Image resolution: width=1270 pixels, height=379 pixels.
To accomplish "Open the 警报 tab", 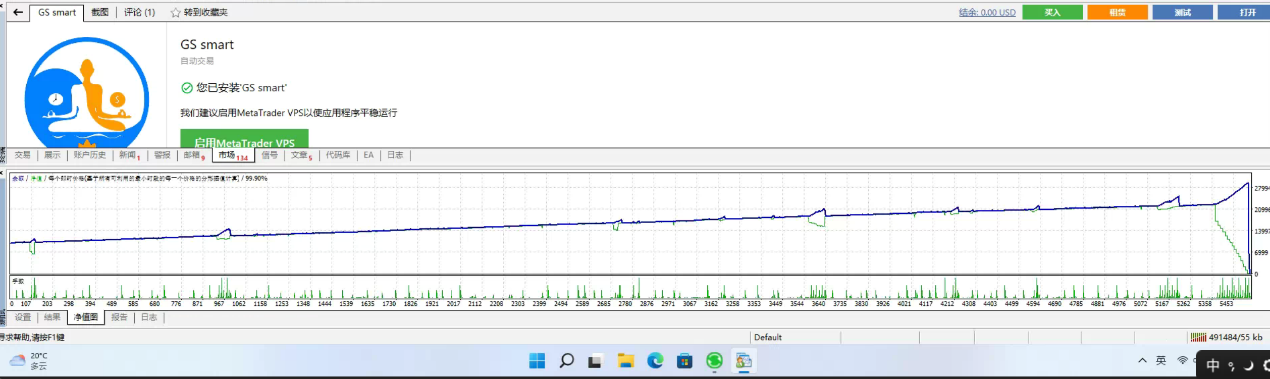I will (x=162, y=155).
